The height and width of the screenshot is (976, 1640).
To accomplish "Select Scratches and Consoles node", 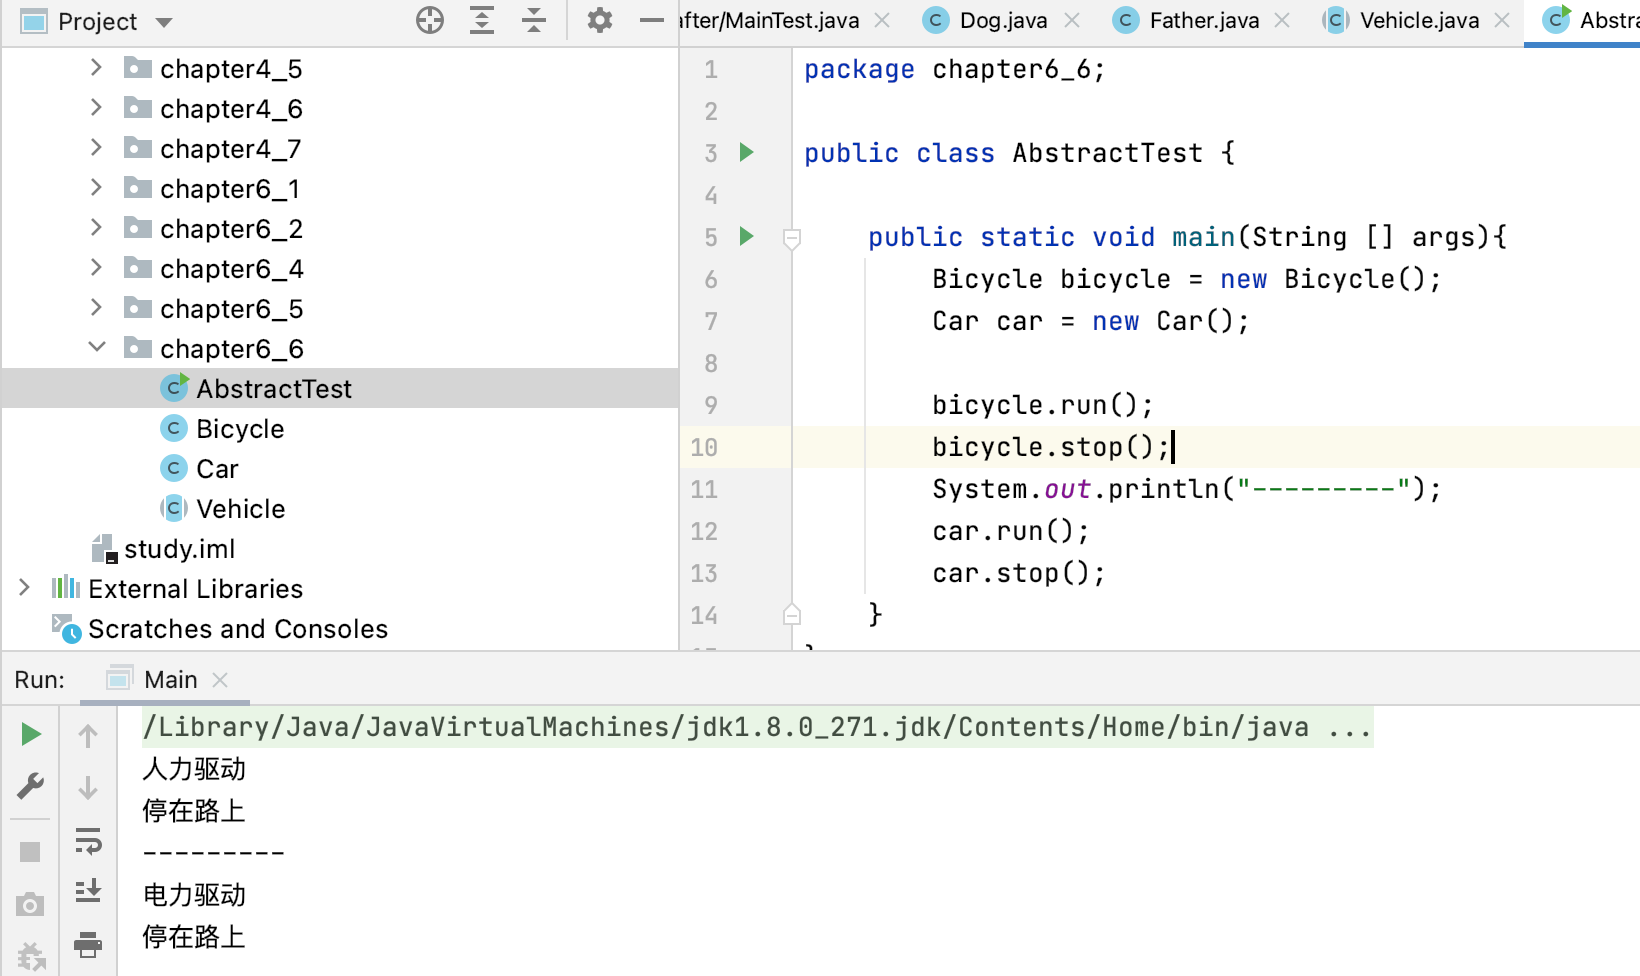I will click(x=238, y=629).
